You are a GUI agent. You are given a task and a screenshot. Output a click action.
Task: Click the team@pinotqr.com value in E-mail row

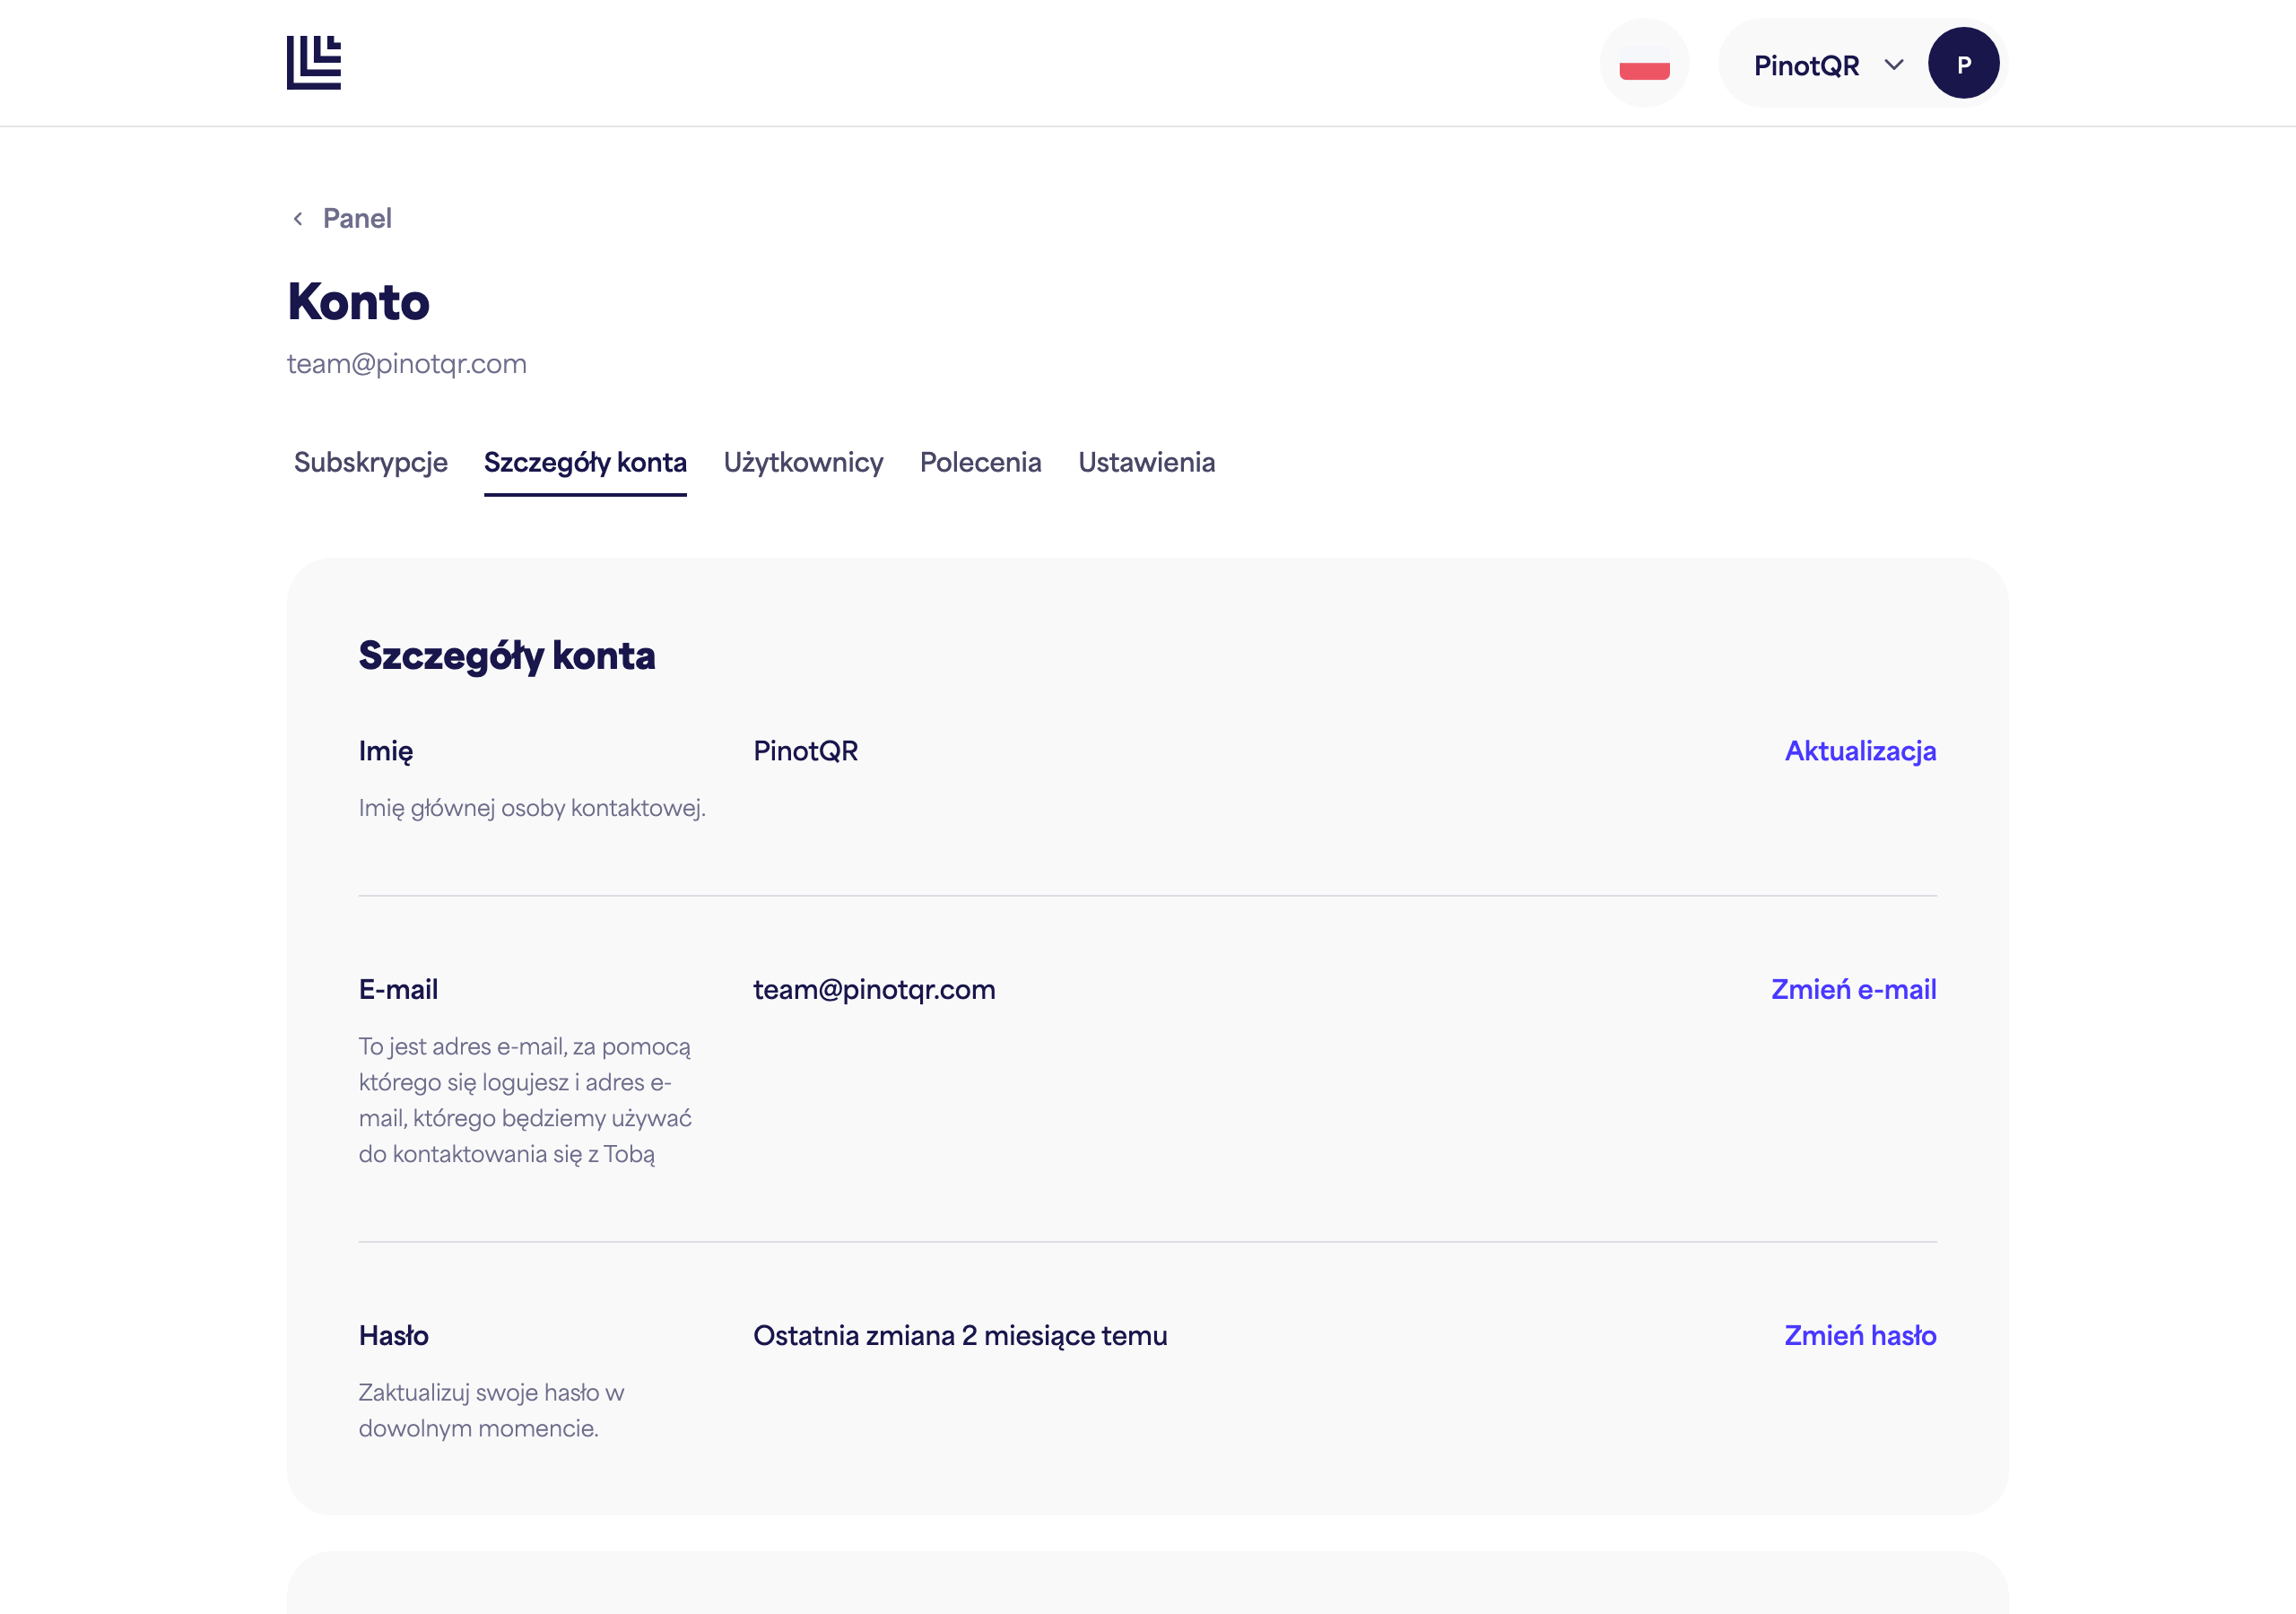[x=874, y=989]
